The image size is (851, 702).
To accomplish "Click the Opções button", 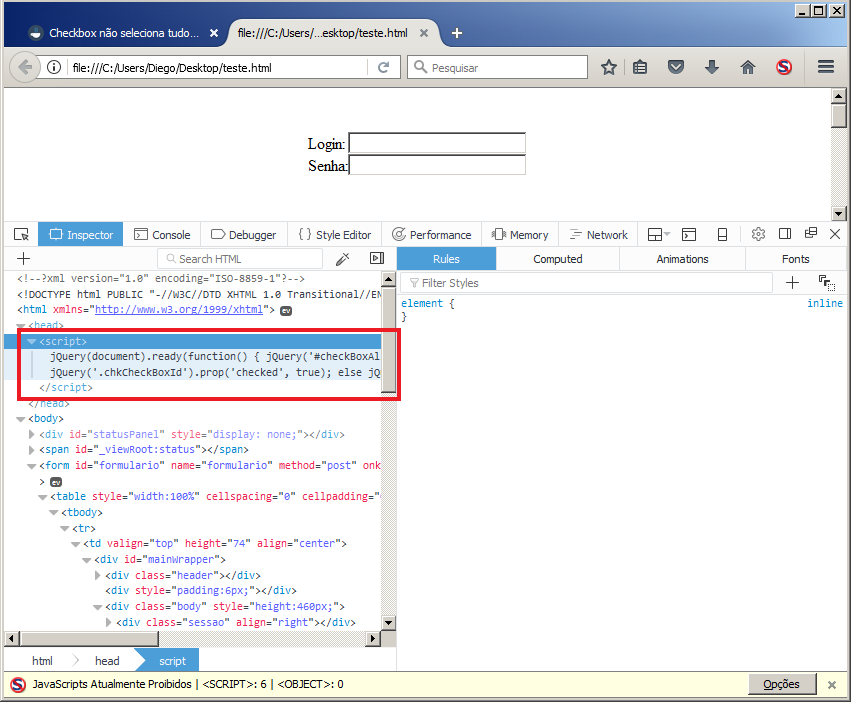I will (782, 684).
